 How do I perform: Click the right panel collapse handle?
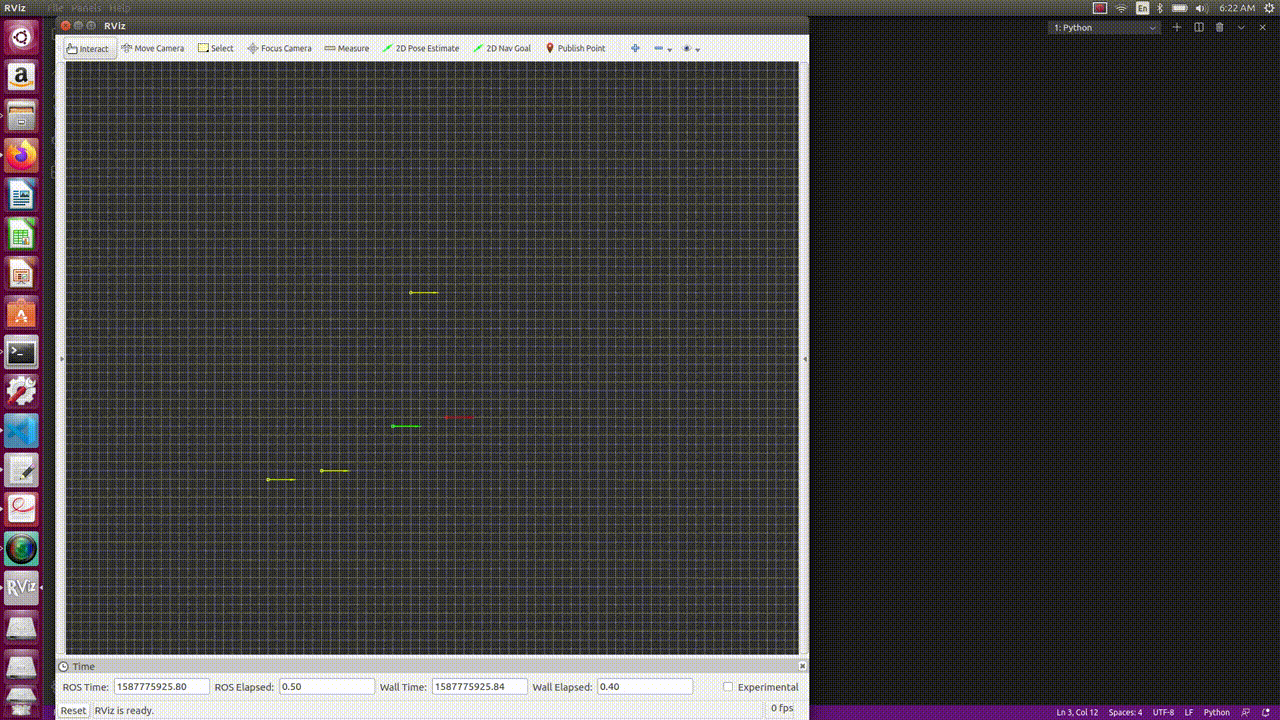pos(805,358)
